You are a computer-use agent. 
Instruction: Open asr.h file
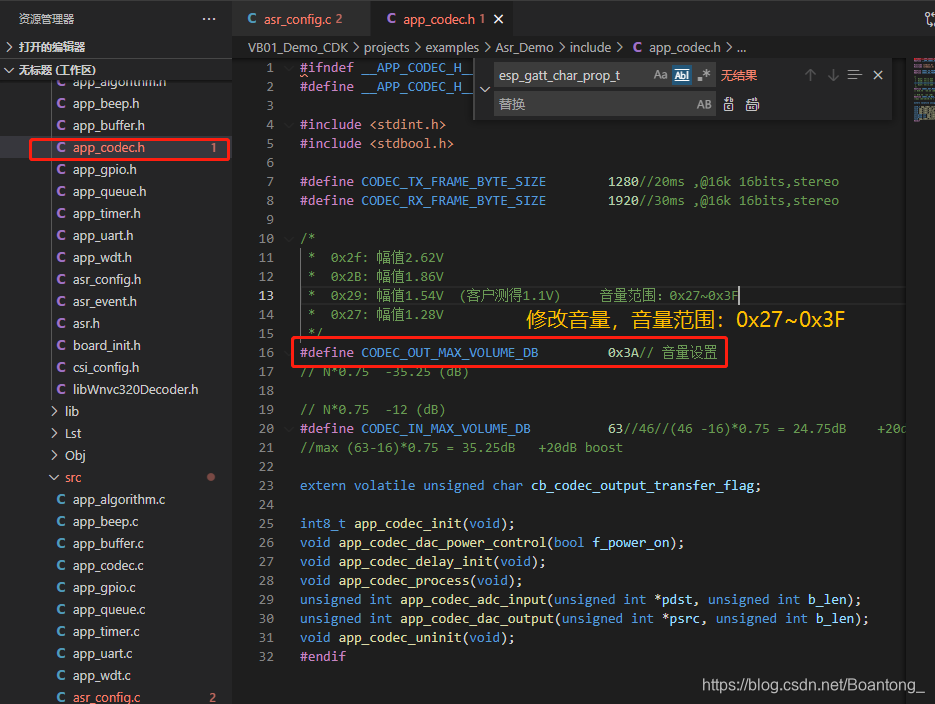(x=86, y=324)
